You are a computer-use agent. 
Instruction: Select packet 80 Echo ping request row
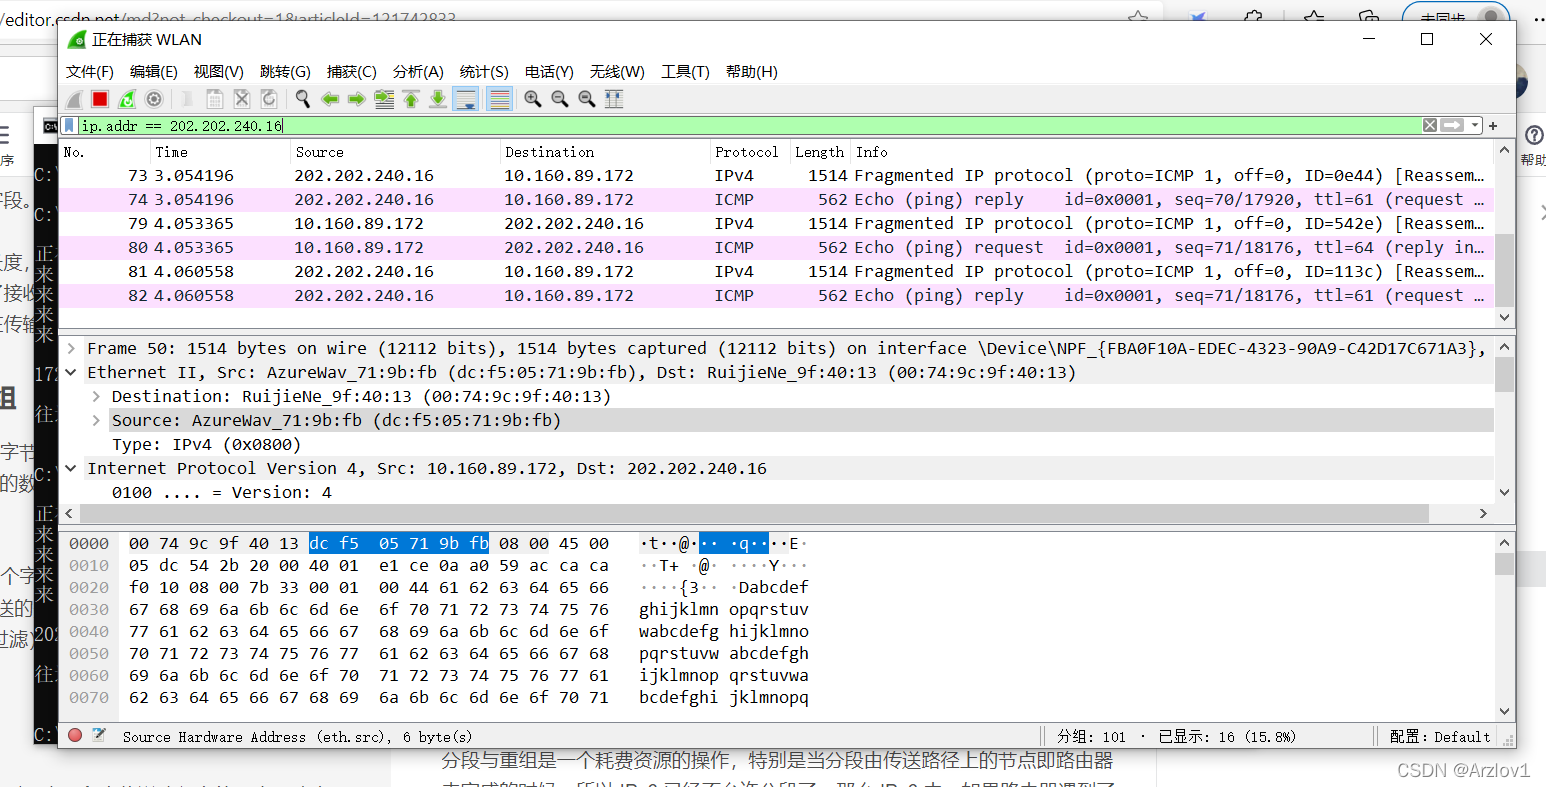(x=776, y=247)
